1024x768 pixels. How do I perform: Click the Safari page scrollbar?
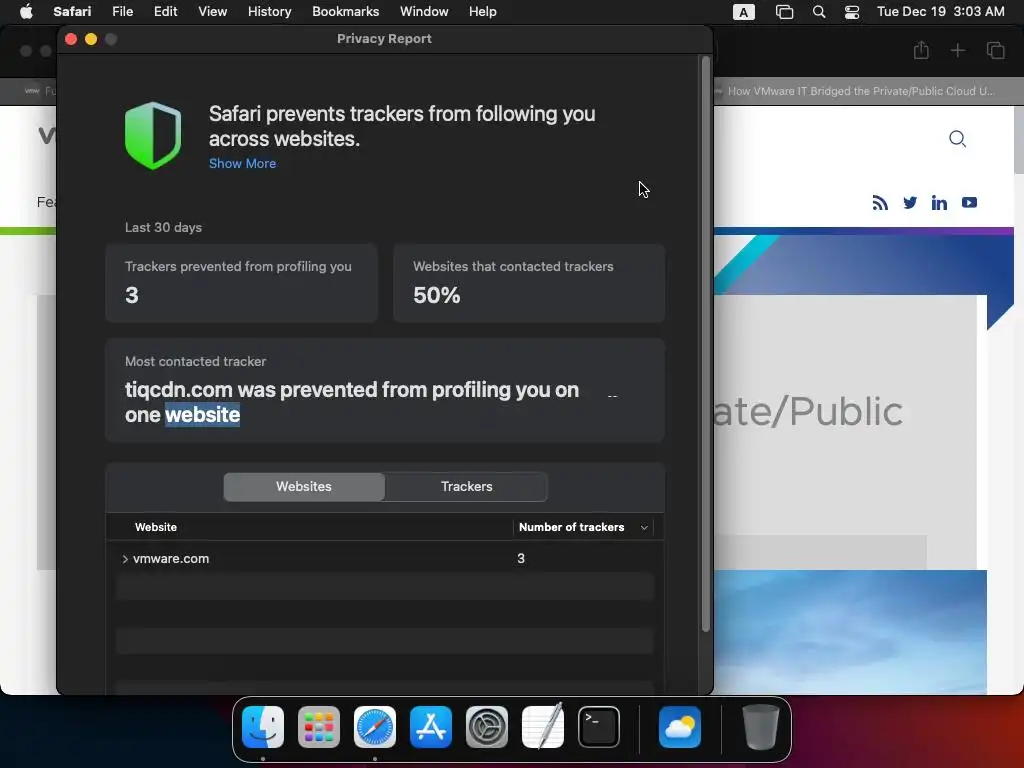click(x=1019, y=141)
